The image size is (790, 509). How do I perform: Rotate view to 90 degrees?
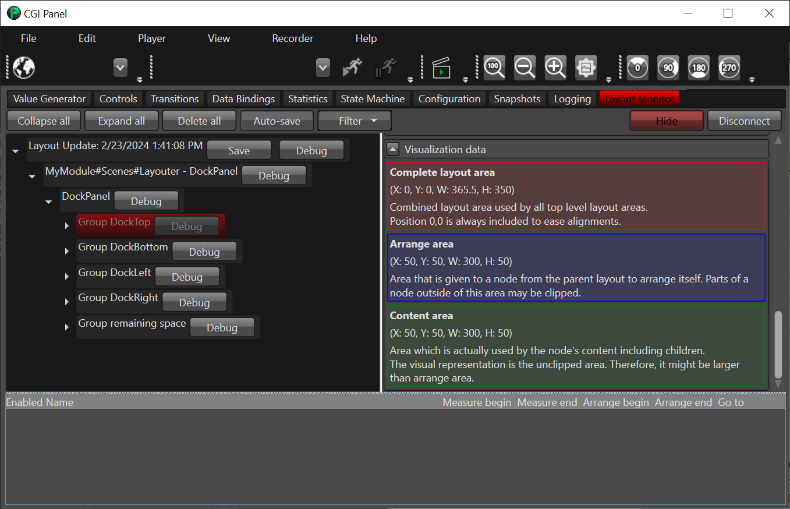click(668, 68)
